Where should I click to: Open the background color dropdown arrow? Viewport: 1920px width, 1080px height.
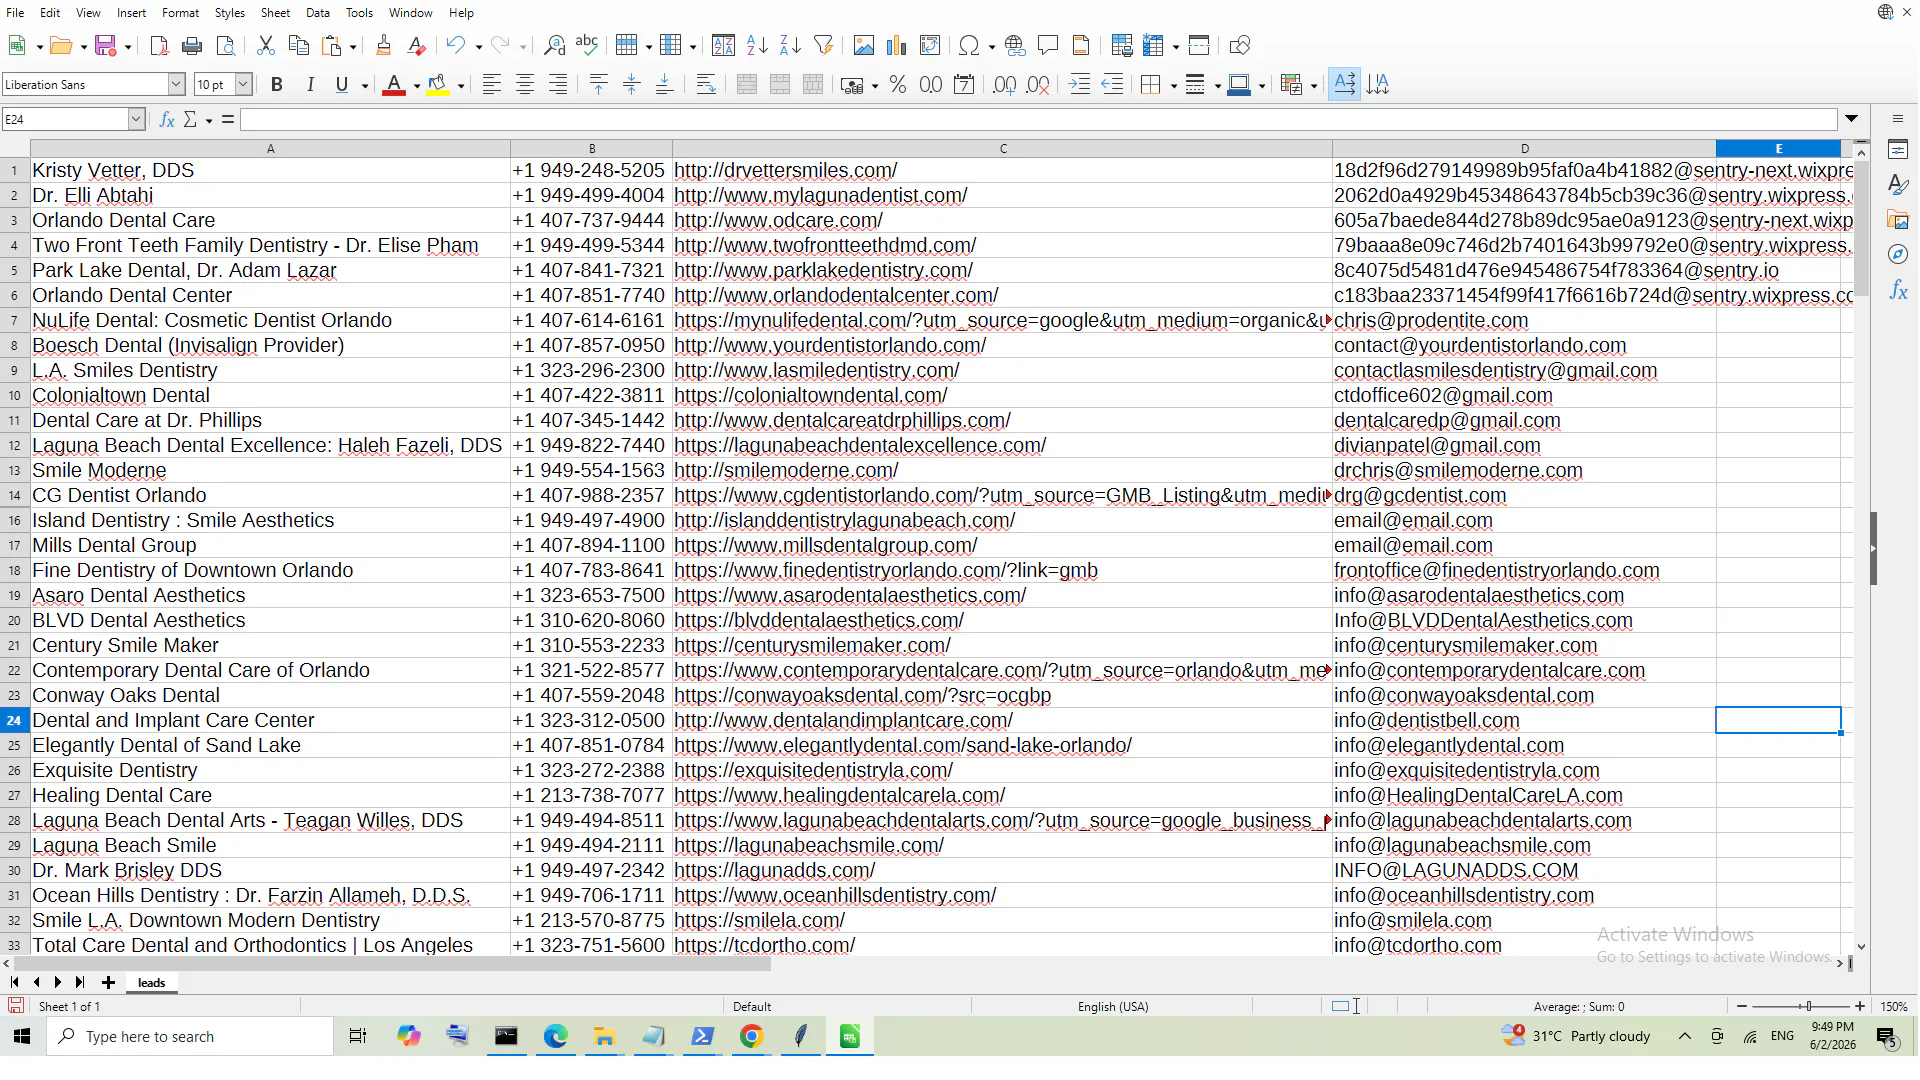(461, 86)
